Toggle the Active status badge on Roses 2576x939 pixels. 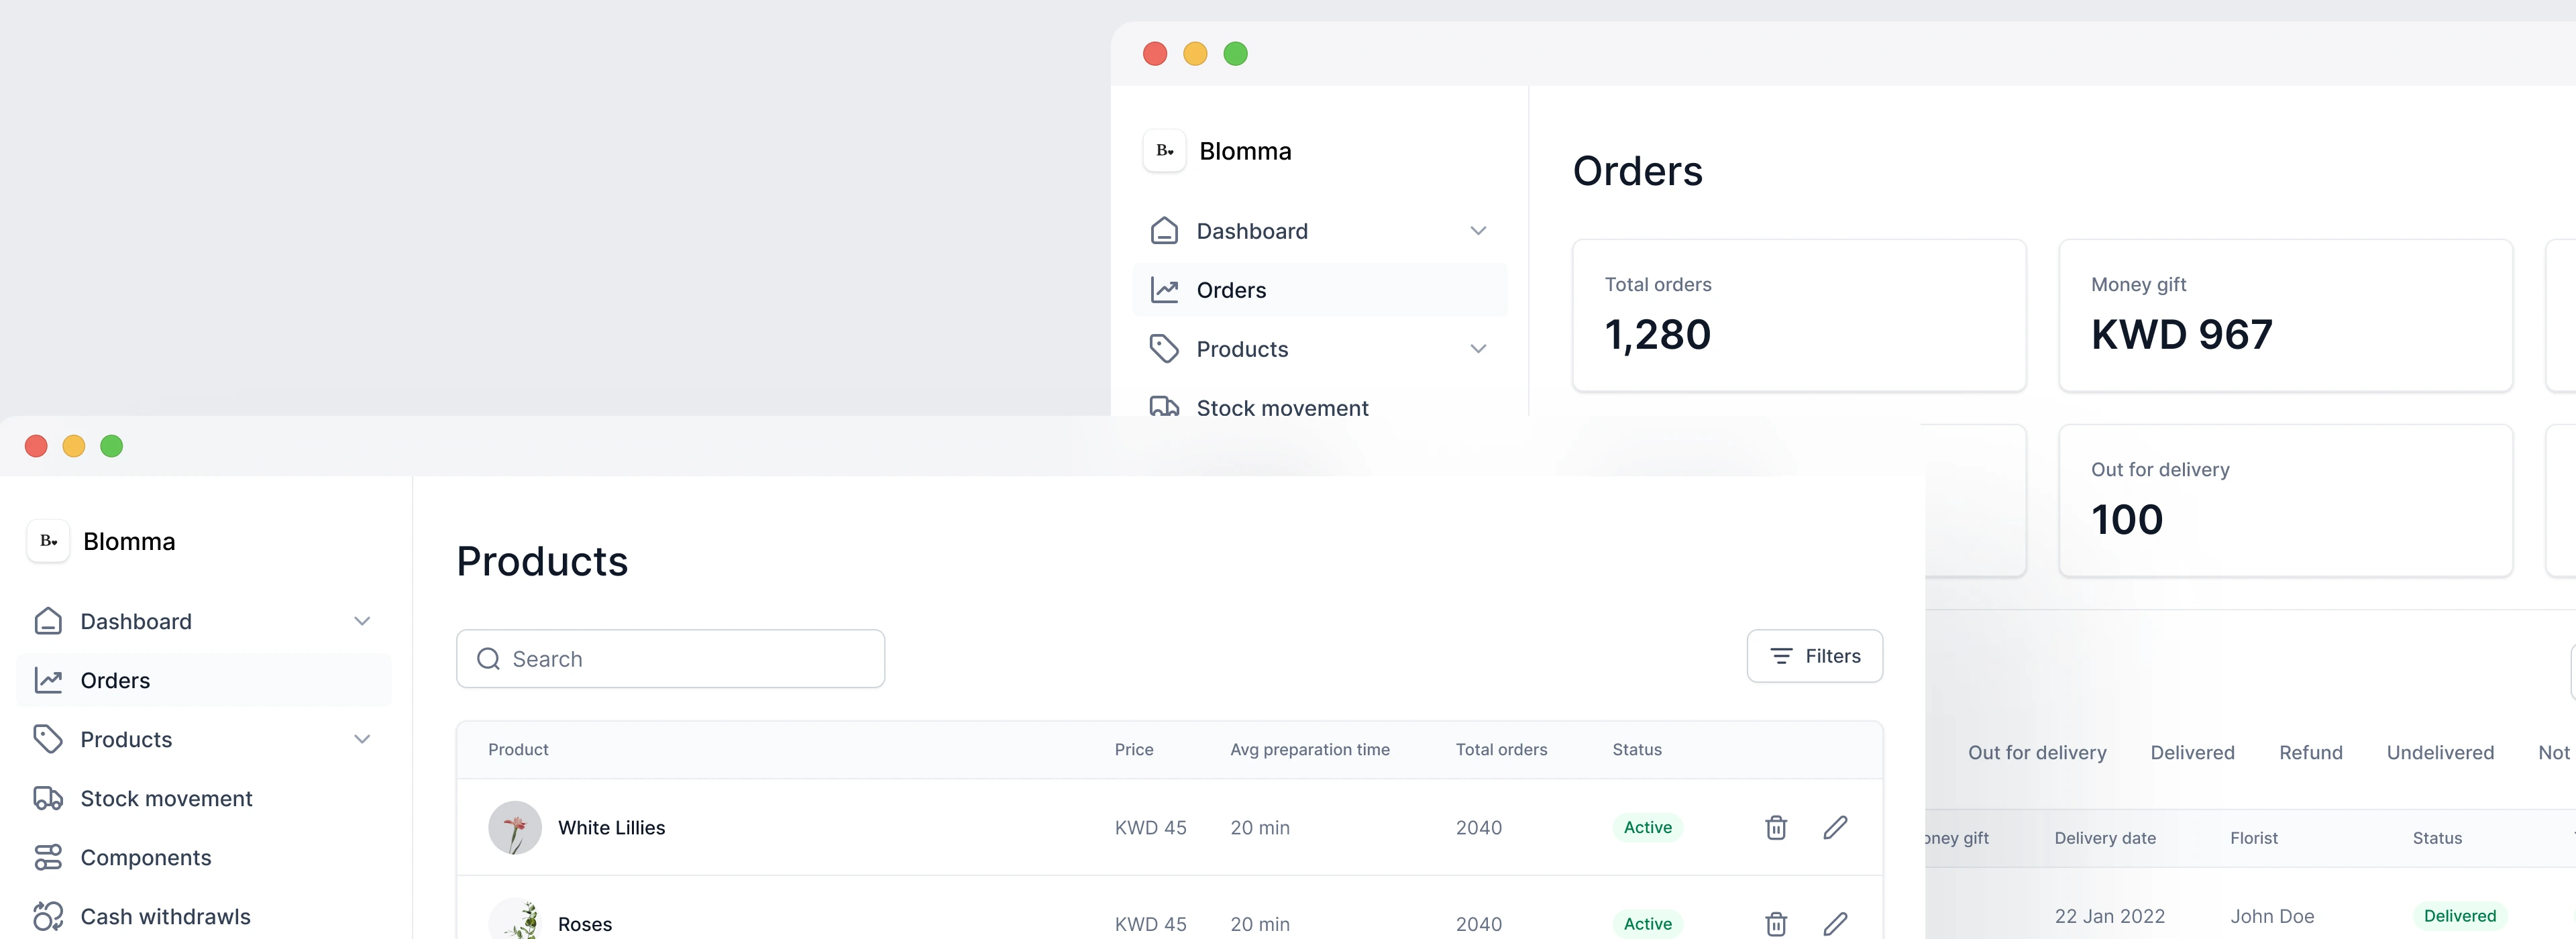pyautogui.click(x=1647, y=924)
